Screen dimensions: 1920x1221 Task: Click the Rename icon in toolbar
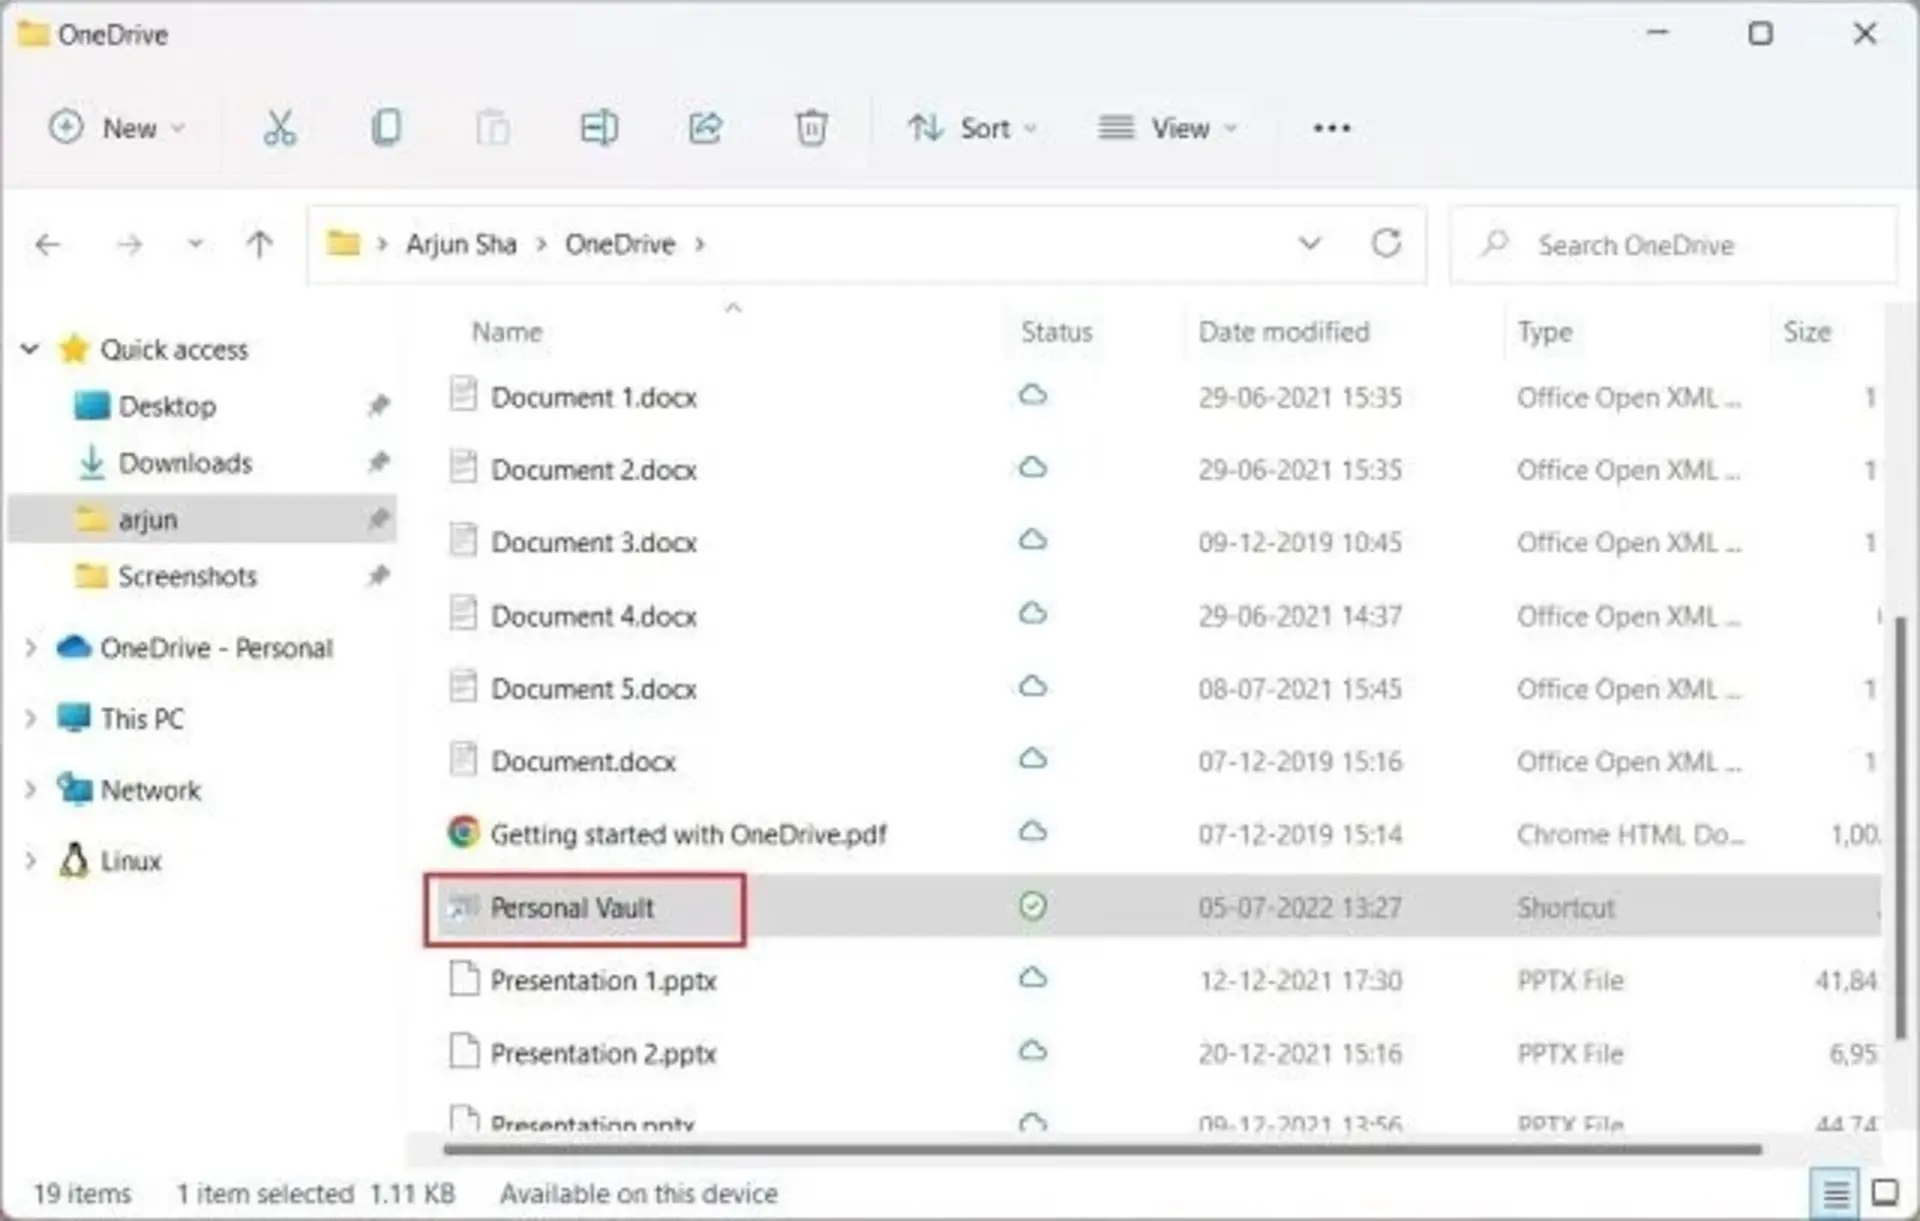click(x=599, y=128)
